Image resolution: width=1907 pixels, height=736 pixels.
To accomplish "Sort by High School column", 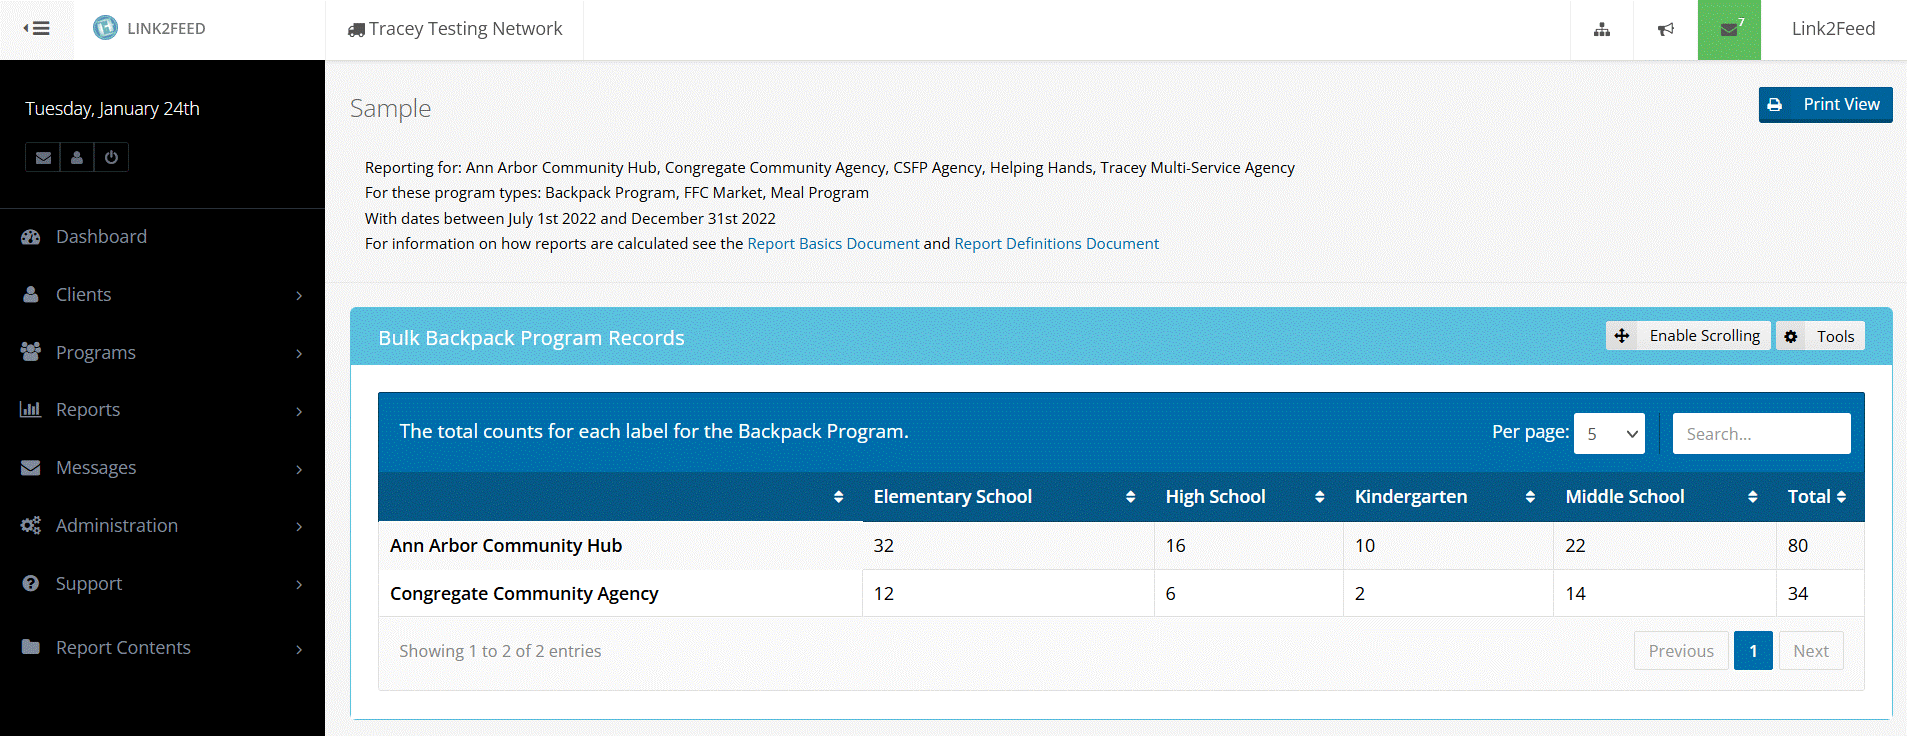I will [x=1319, y=497].
